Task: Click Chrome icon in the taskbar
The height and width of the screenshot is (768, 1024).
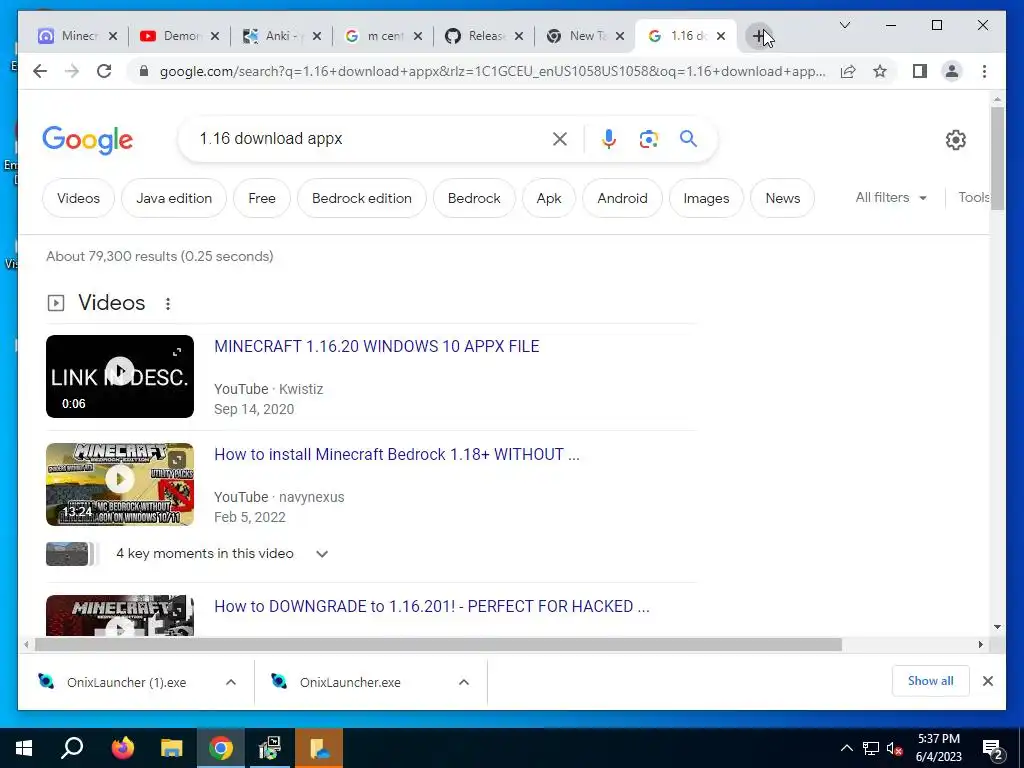Action: 221,748
